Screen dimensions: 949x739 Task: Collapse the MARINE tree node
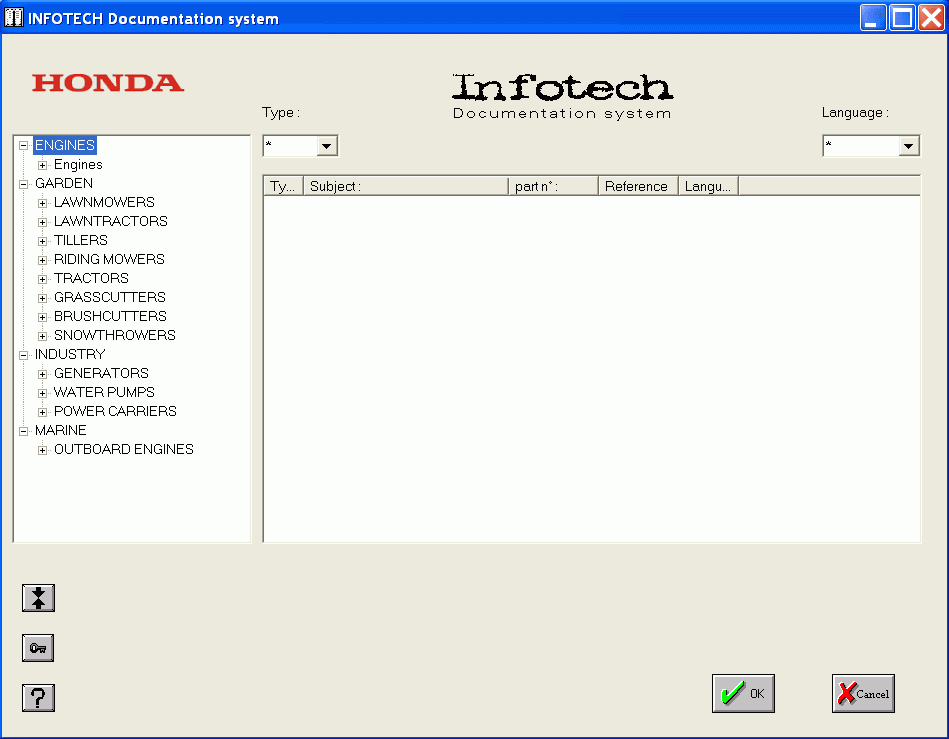[x=24, y=431]
